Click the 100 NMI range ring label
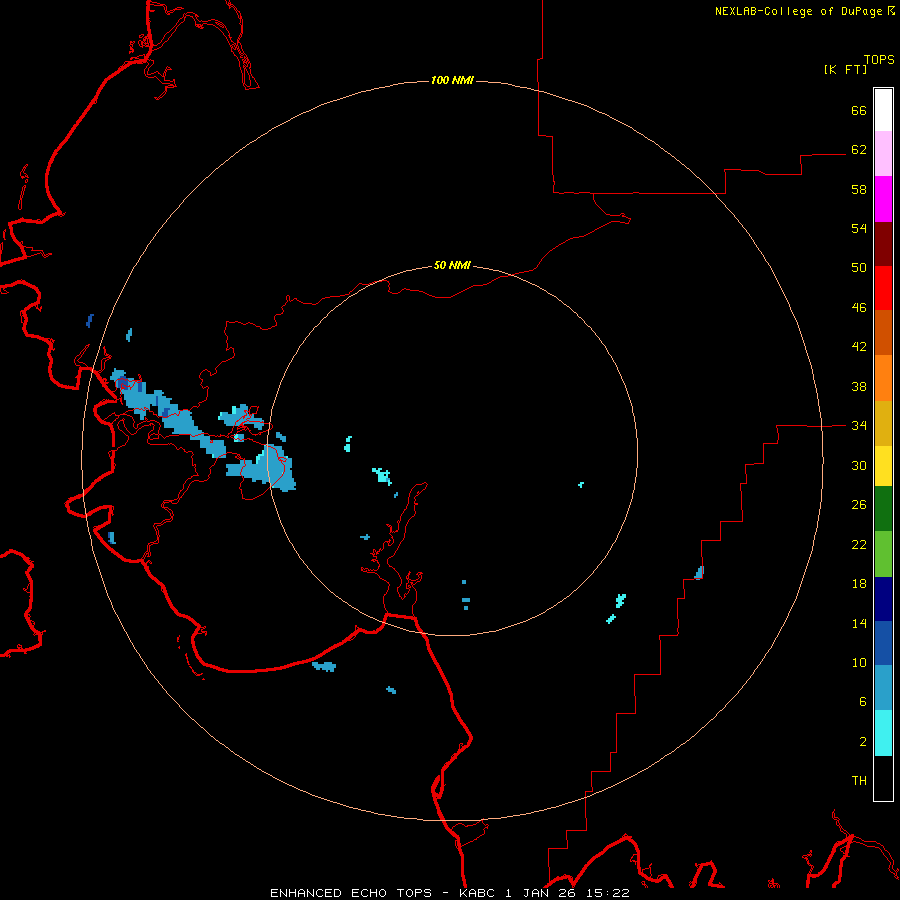Image resolution: width=900 pixels, height=900 pixels. click(452, 80)
